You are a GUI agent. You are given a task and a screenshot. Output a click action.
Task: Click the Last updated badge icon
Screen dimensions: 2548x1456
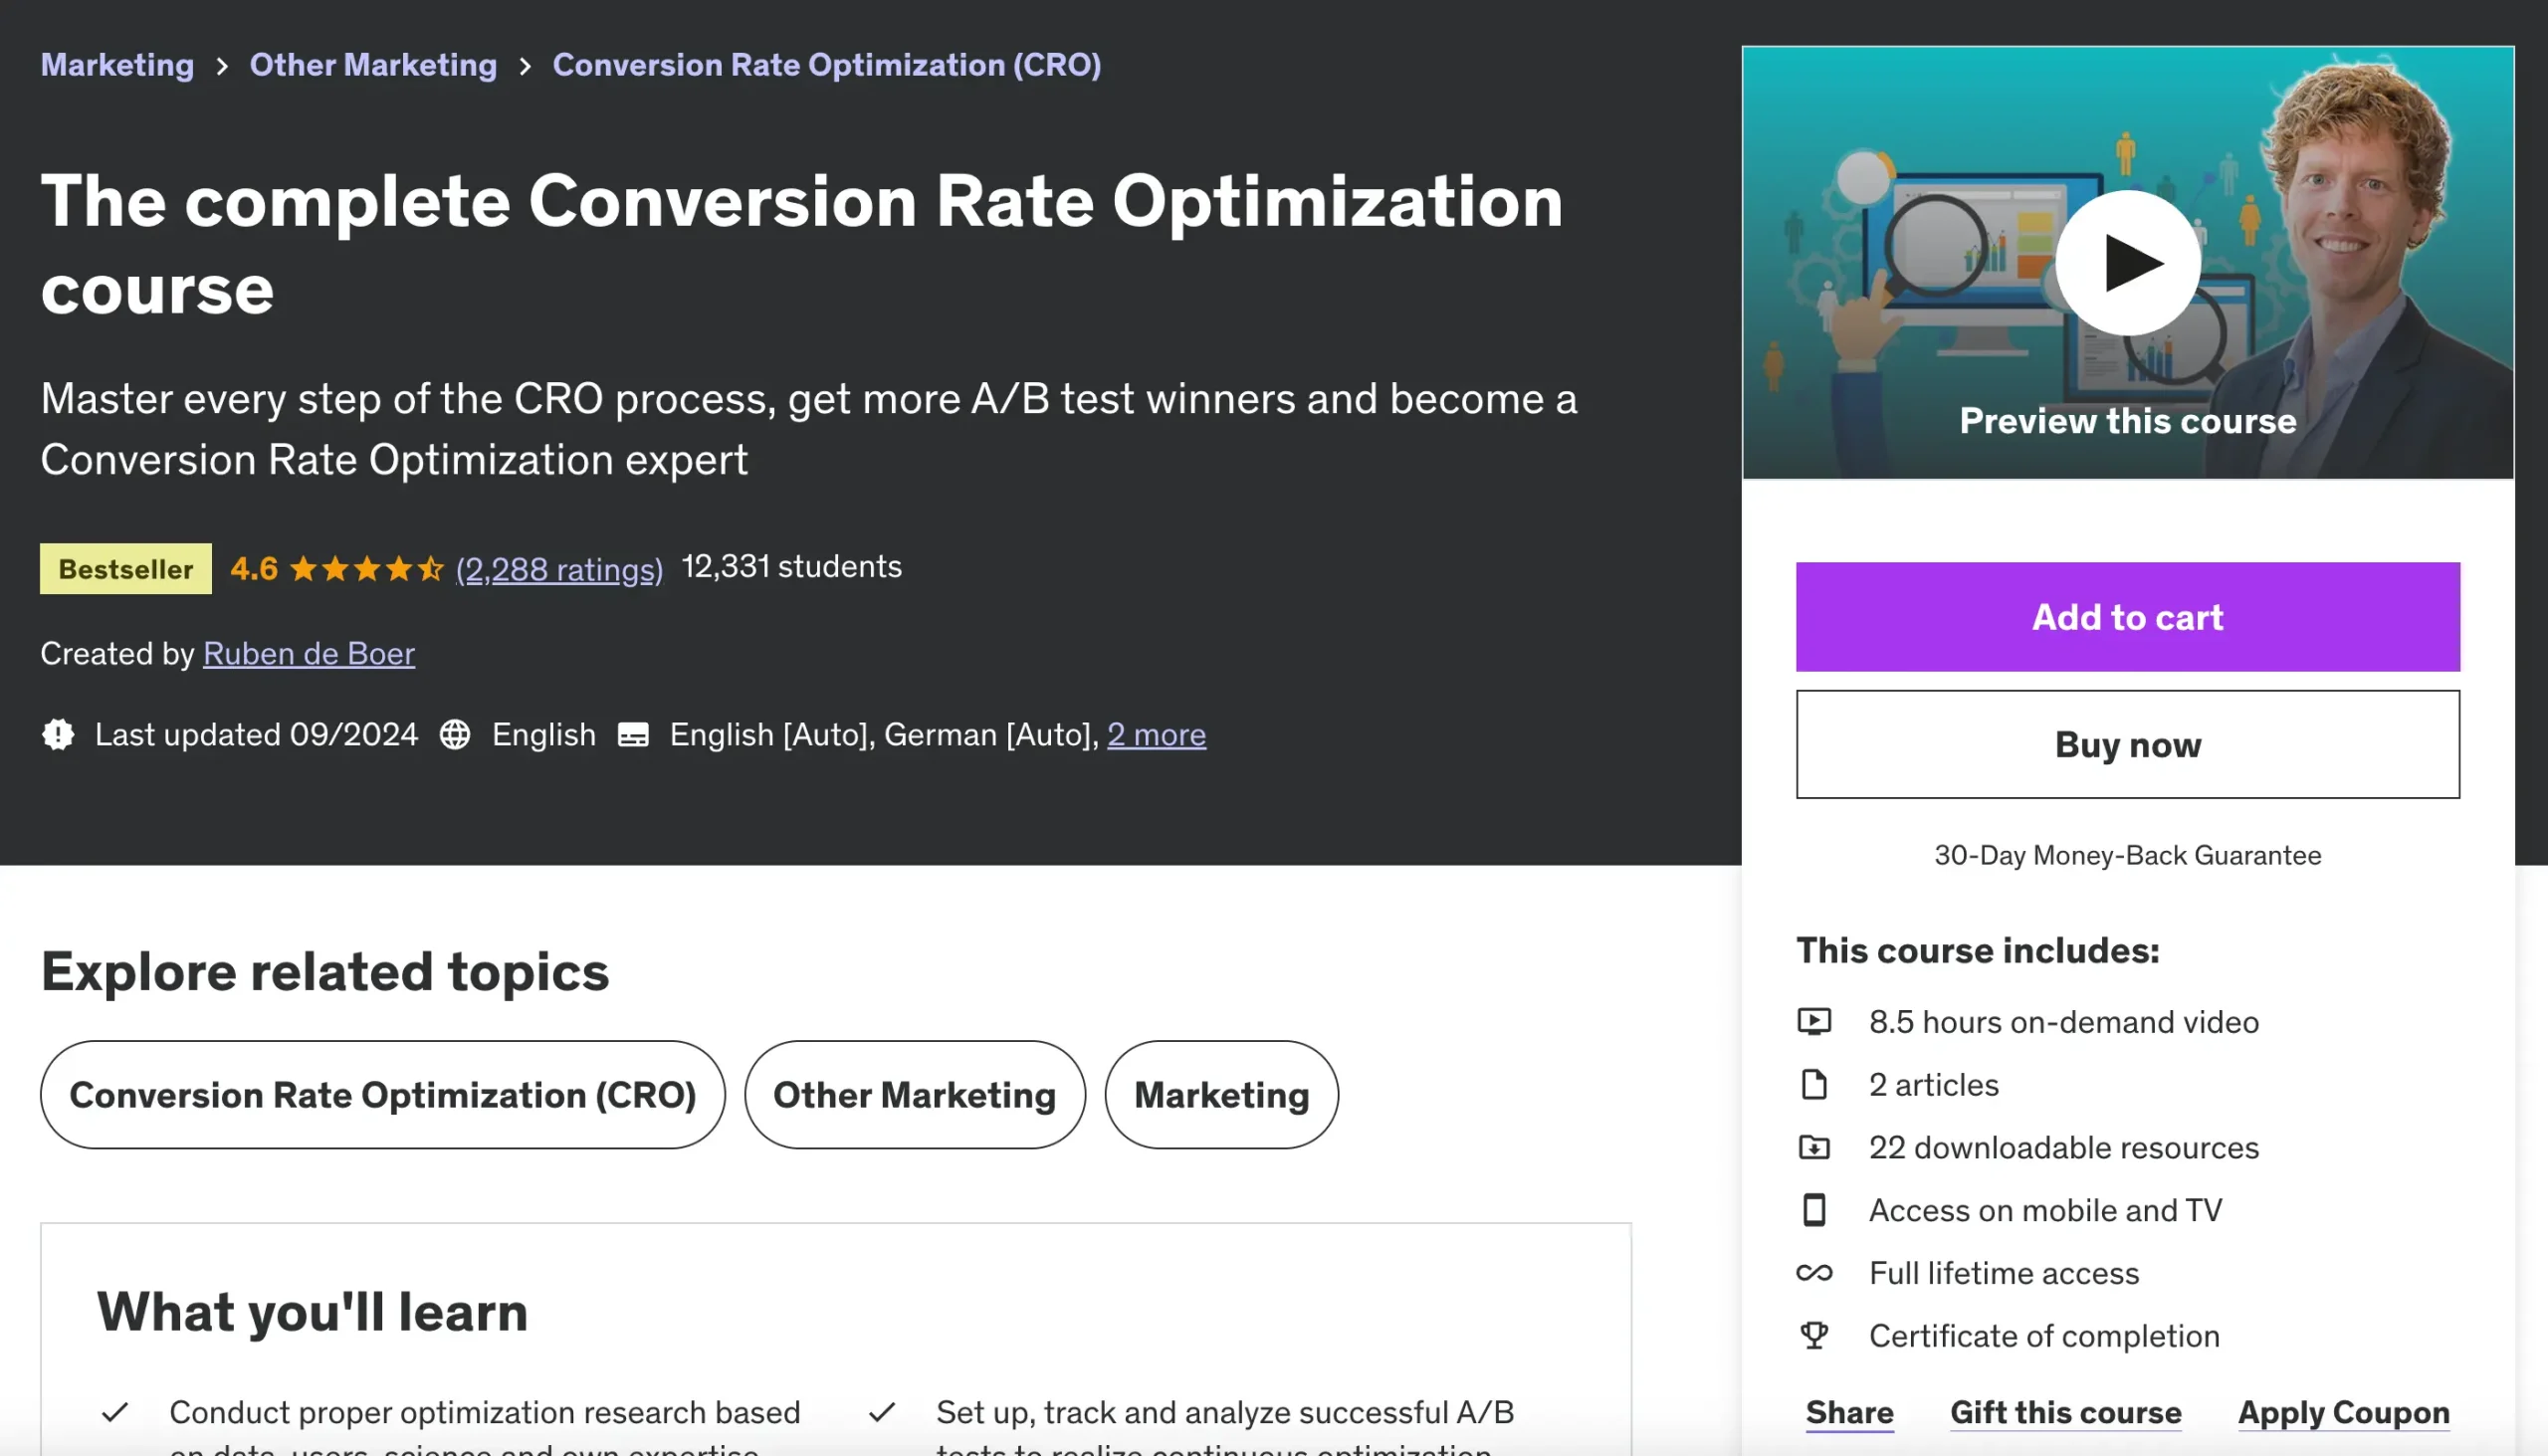(x=58, y=734)
